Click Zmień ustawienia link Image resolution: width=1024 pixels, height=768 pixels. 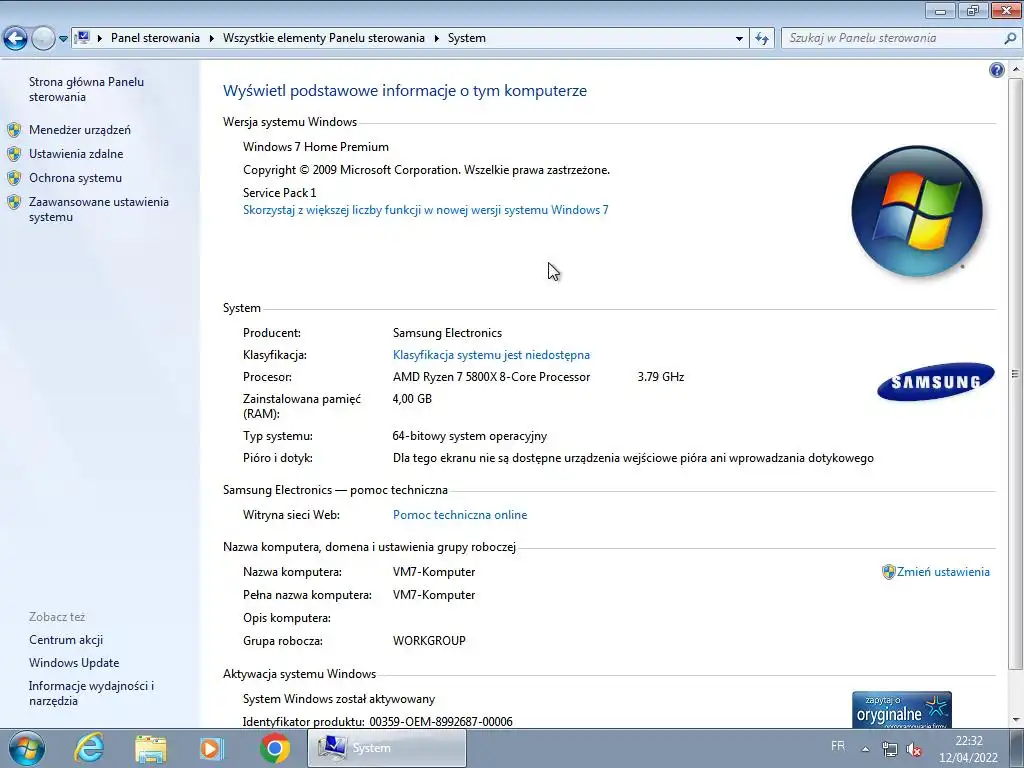pyautogui.click(x=943, y=572)
